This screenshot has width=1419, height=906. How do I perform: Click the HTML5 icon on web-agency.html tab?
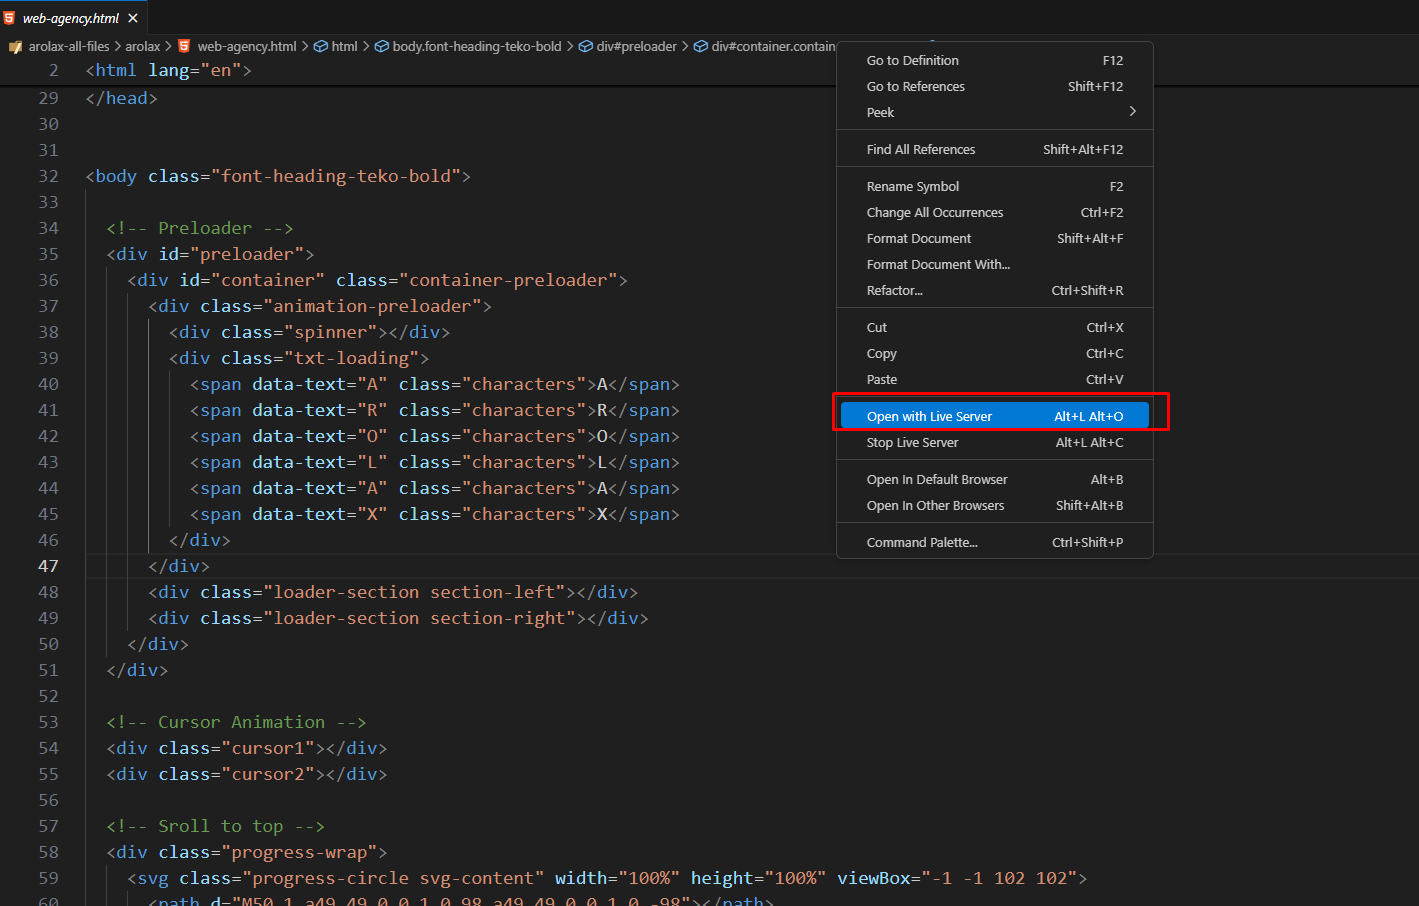tap(9, 18)
